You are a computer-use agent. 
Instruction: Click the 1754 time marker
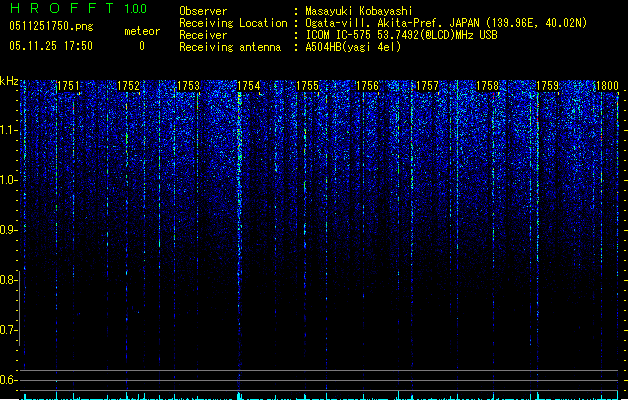(249, 86)
